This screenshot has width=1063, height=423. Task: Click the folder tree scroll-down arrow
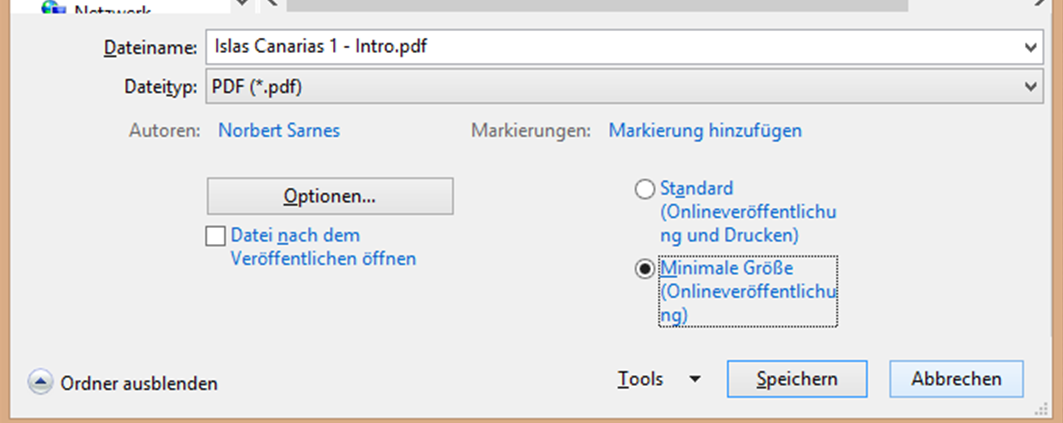click(243, 4)
